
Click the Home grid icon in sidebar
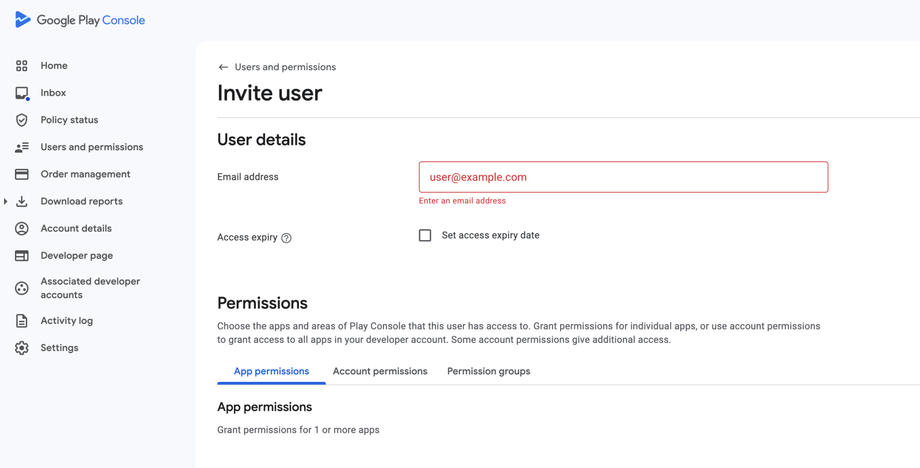pyautogui.click(x=22, y=66)
